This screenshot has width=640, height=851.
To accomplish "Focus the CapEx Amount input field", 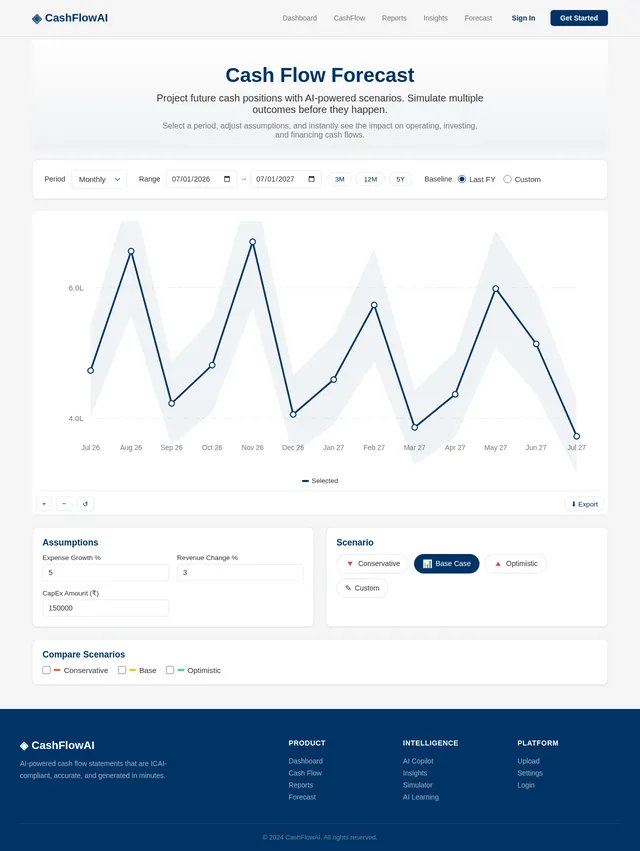I will pos(105,608).
